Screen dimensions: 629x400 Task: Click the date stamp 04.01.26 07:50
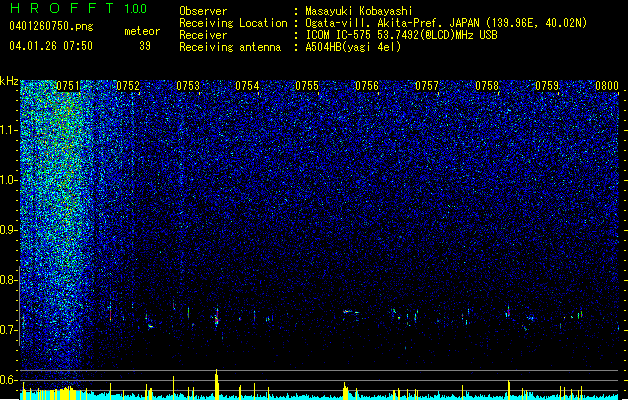pyautogui.click(x=51, y=46)
